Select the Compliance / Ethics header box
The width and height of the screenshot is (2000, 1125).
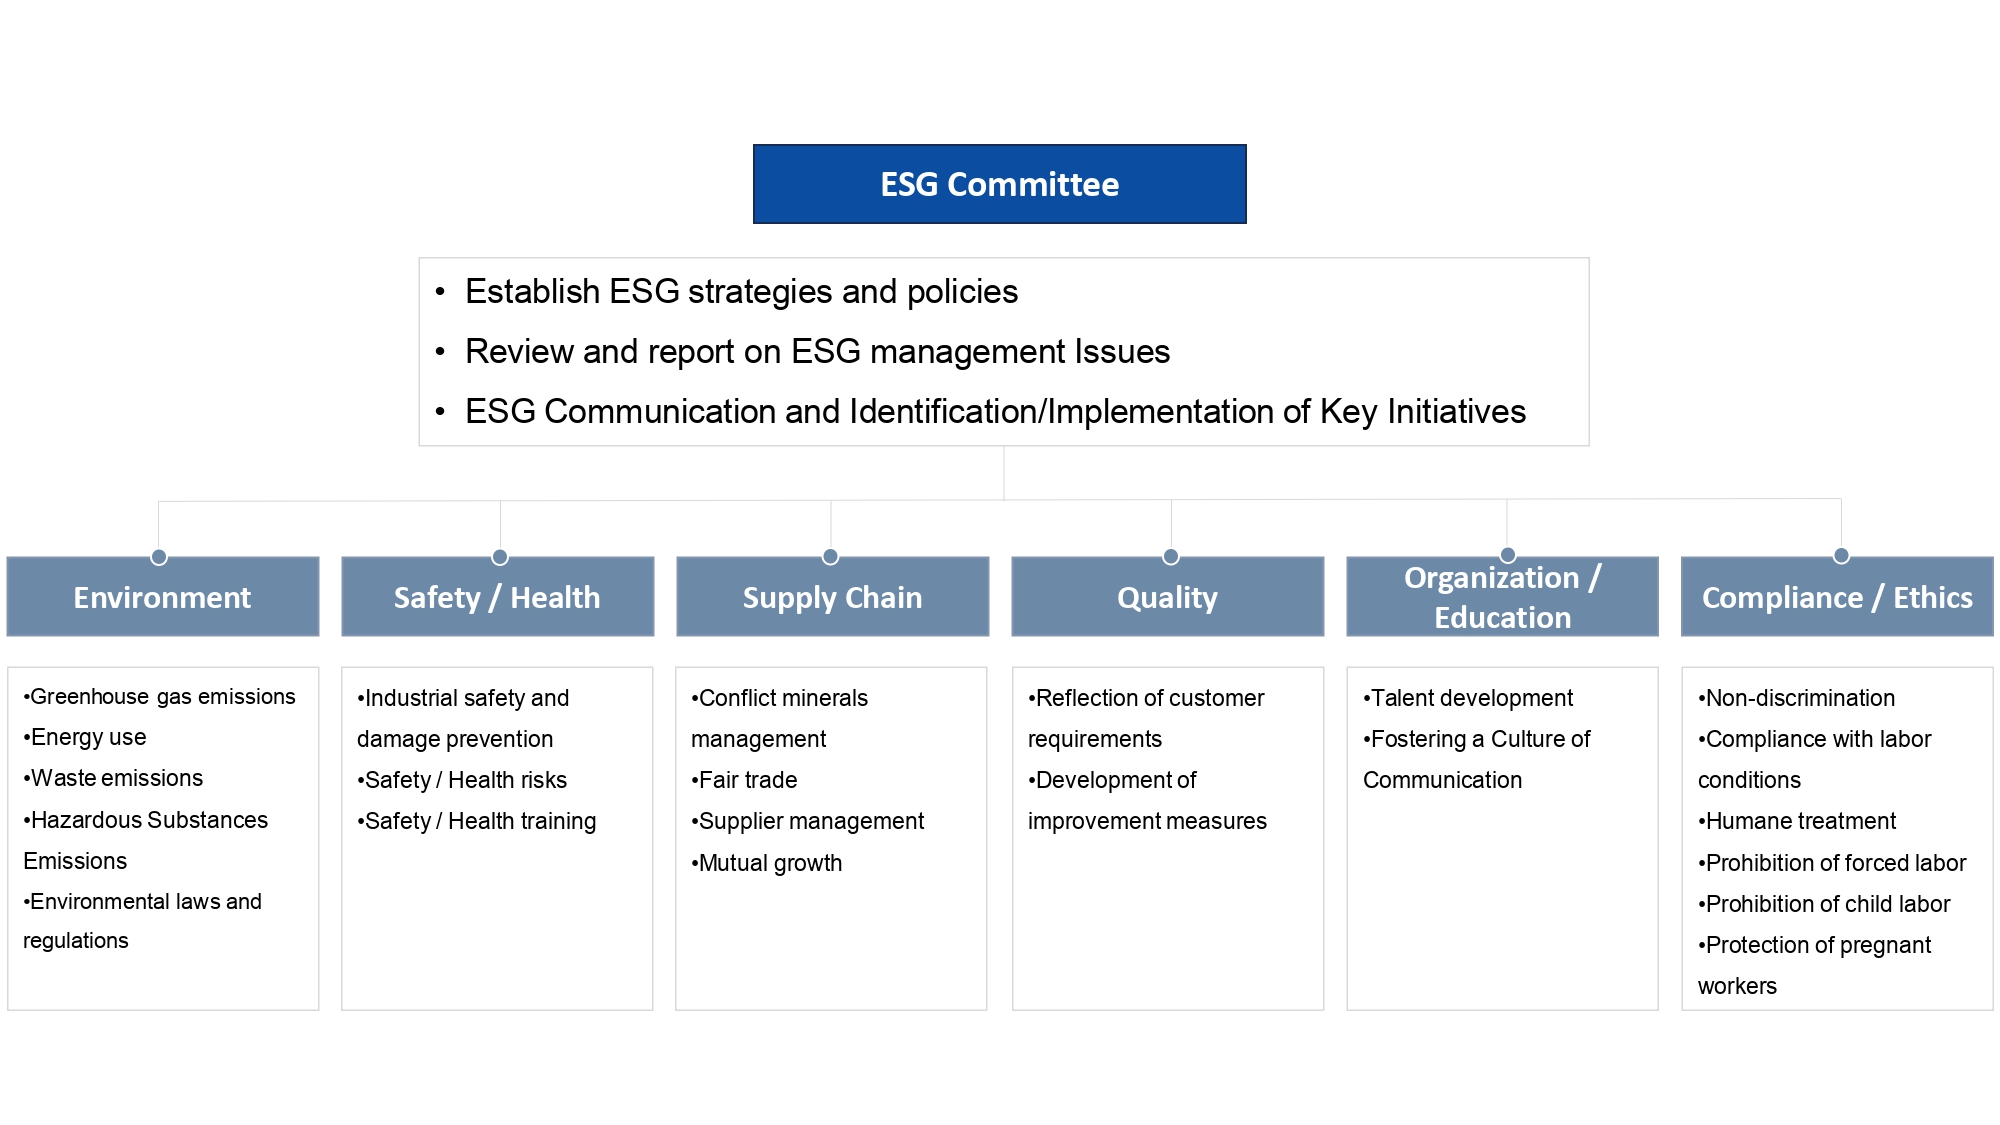pyautogui.click(x=1837, y=597)
